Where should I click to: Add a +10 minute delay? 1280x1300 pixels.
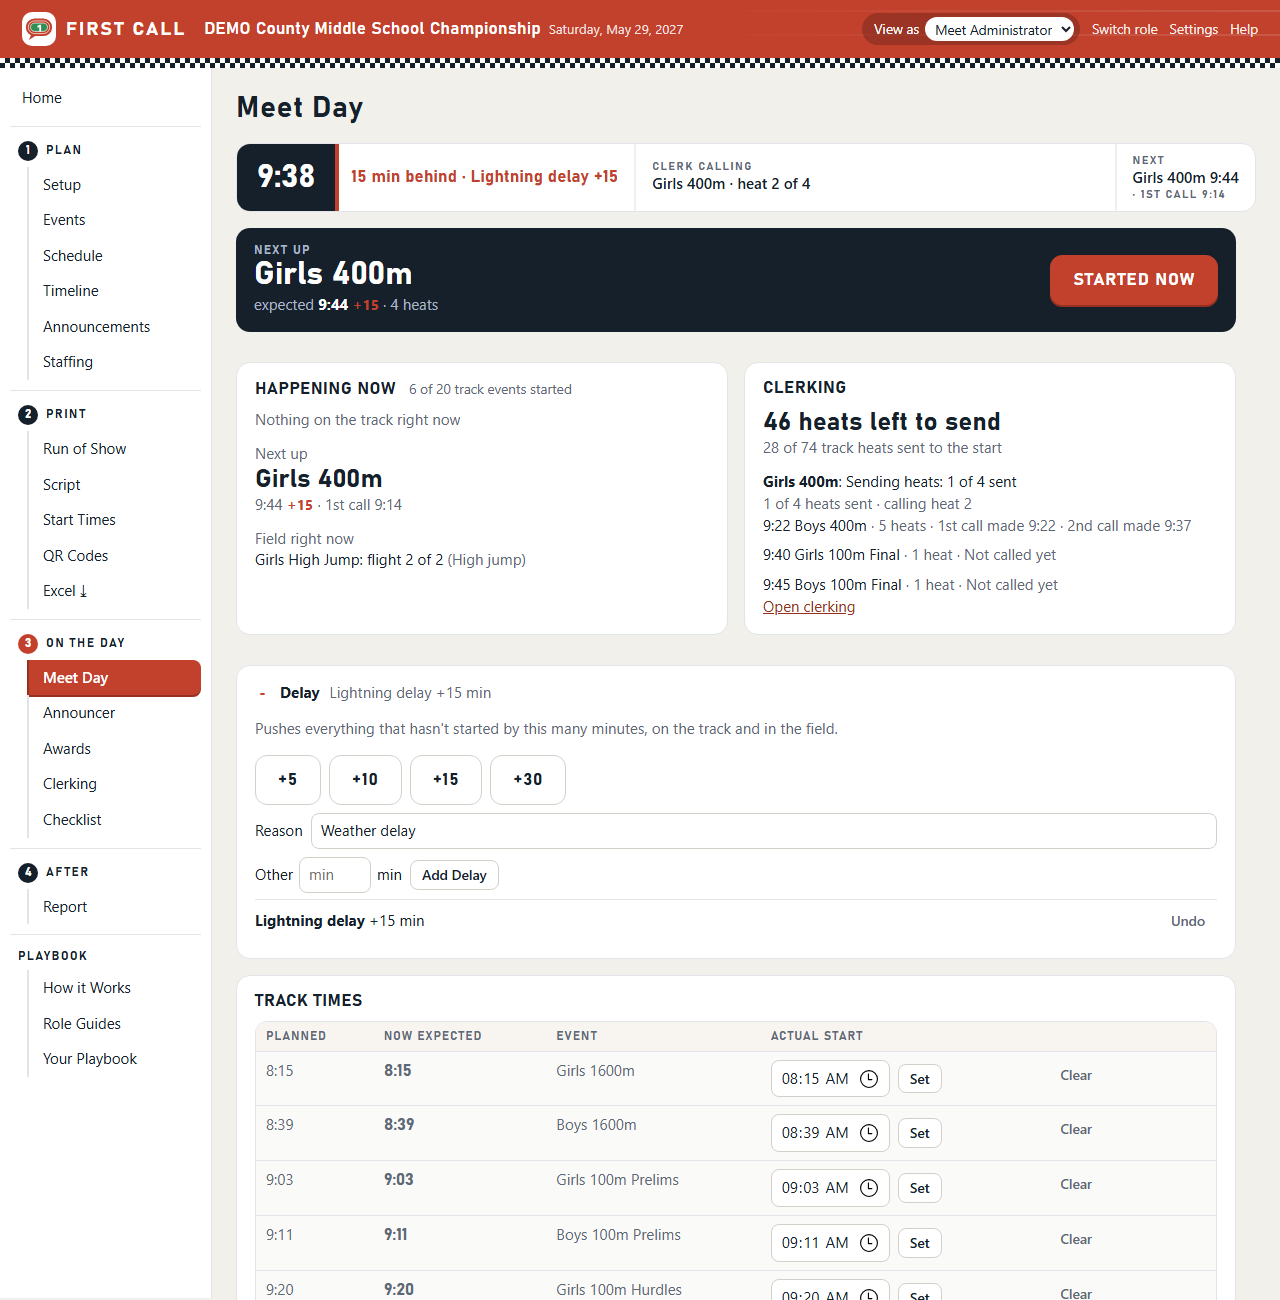(365, 780)
